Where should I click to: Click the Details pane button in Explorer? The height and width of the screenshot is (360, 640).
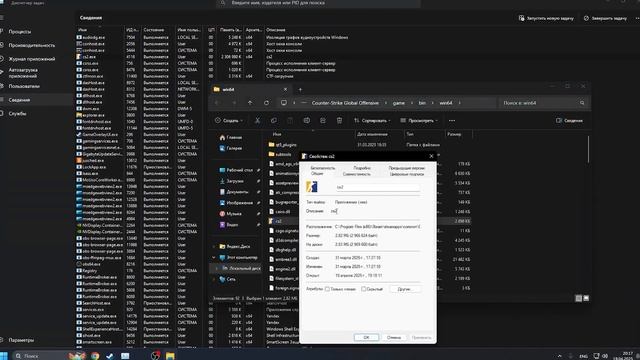point(569,120)
